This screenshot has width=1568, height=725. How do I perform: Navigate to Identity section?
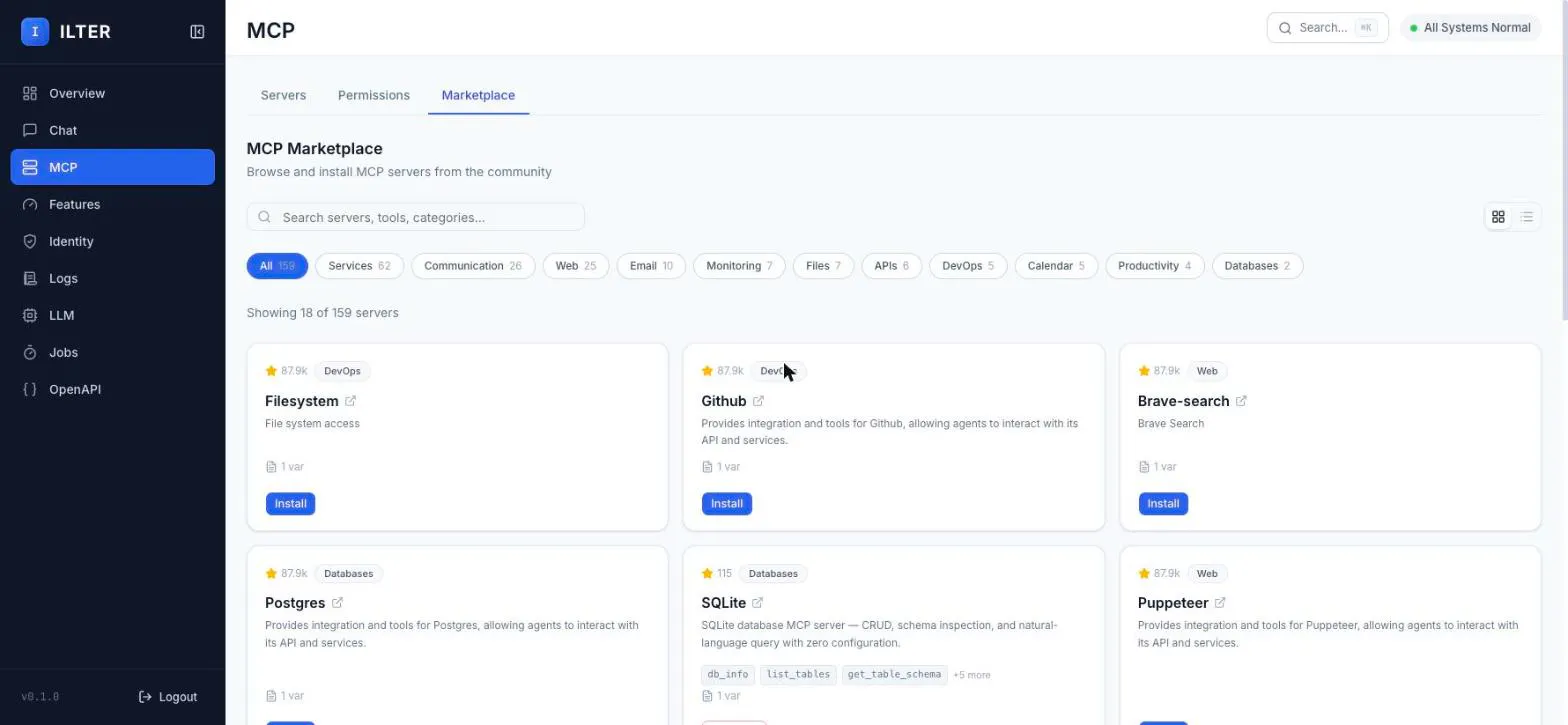point(113,241)
